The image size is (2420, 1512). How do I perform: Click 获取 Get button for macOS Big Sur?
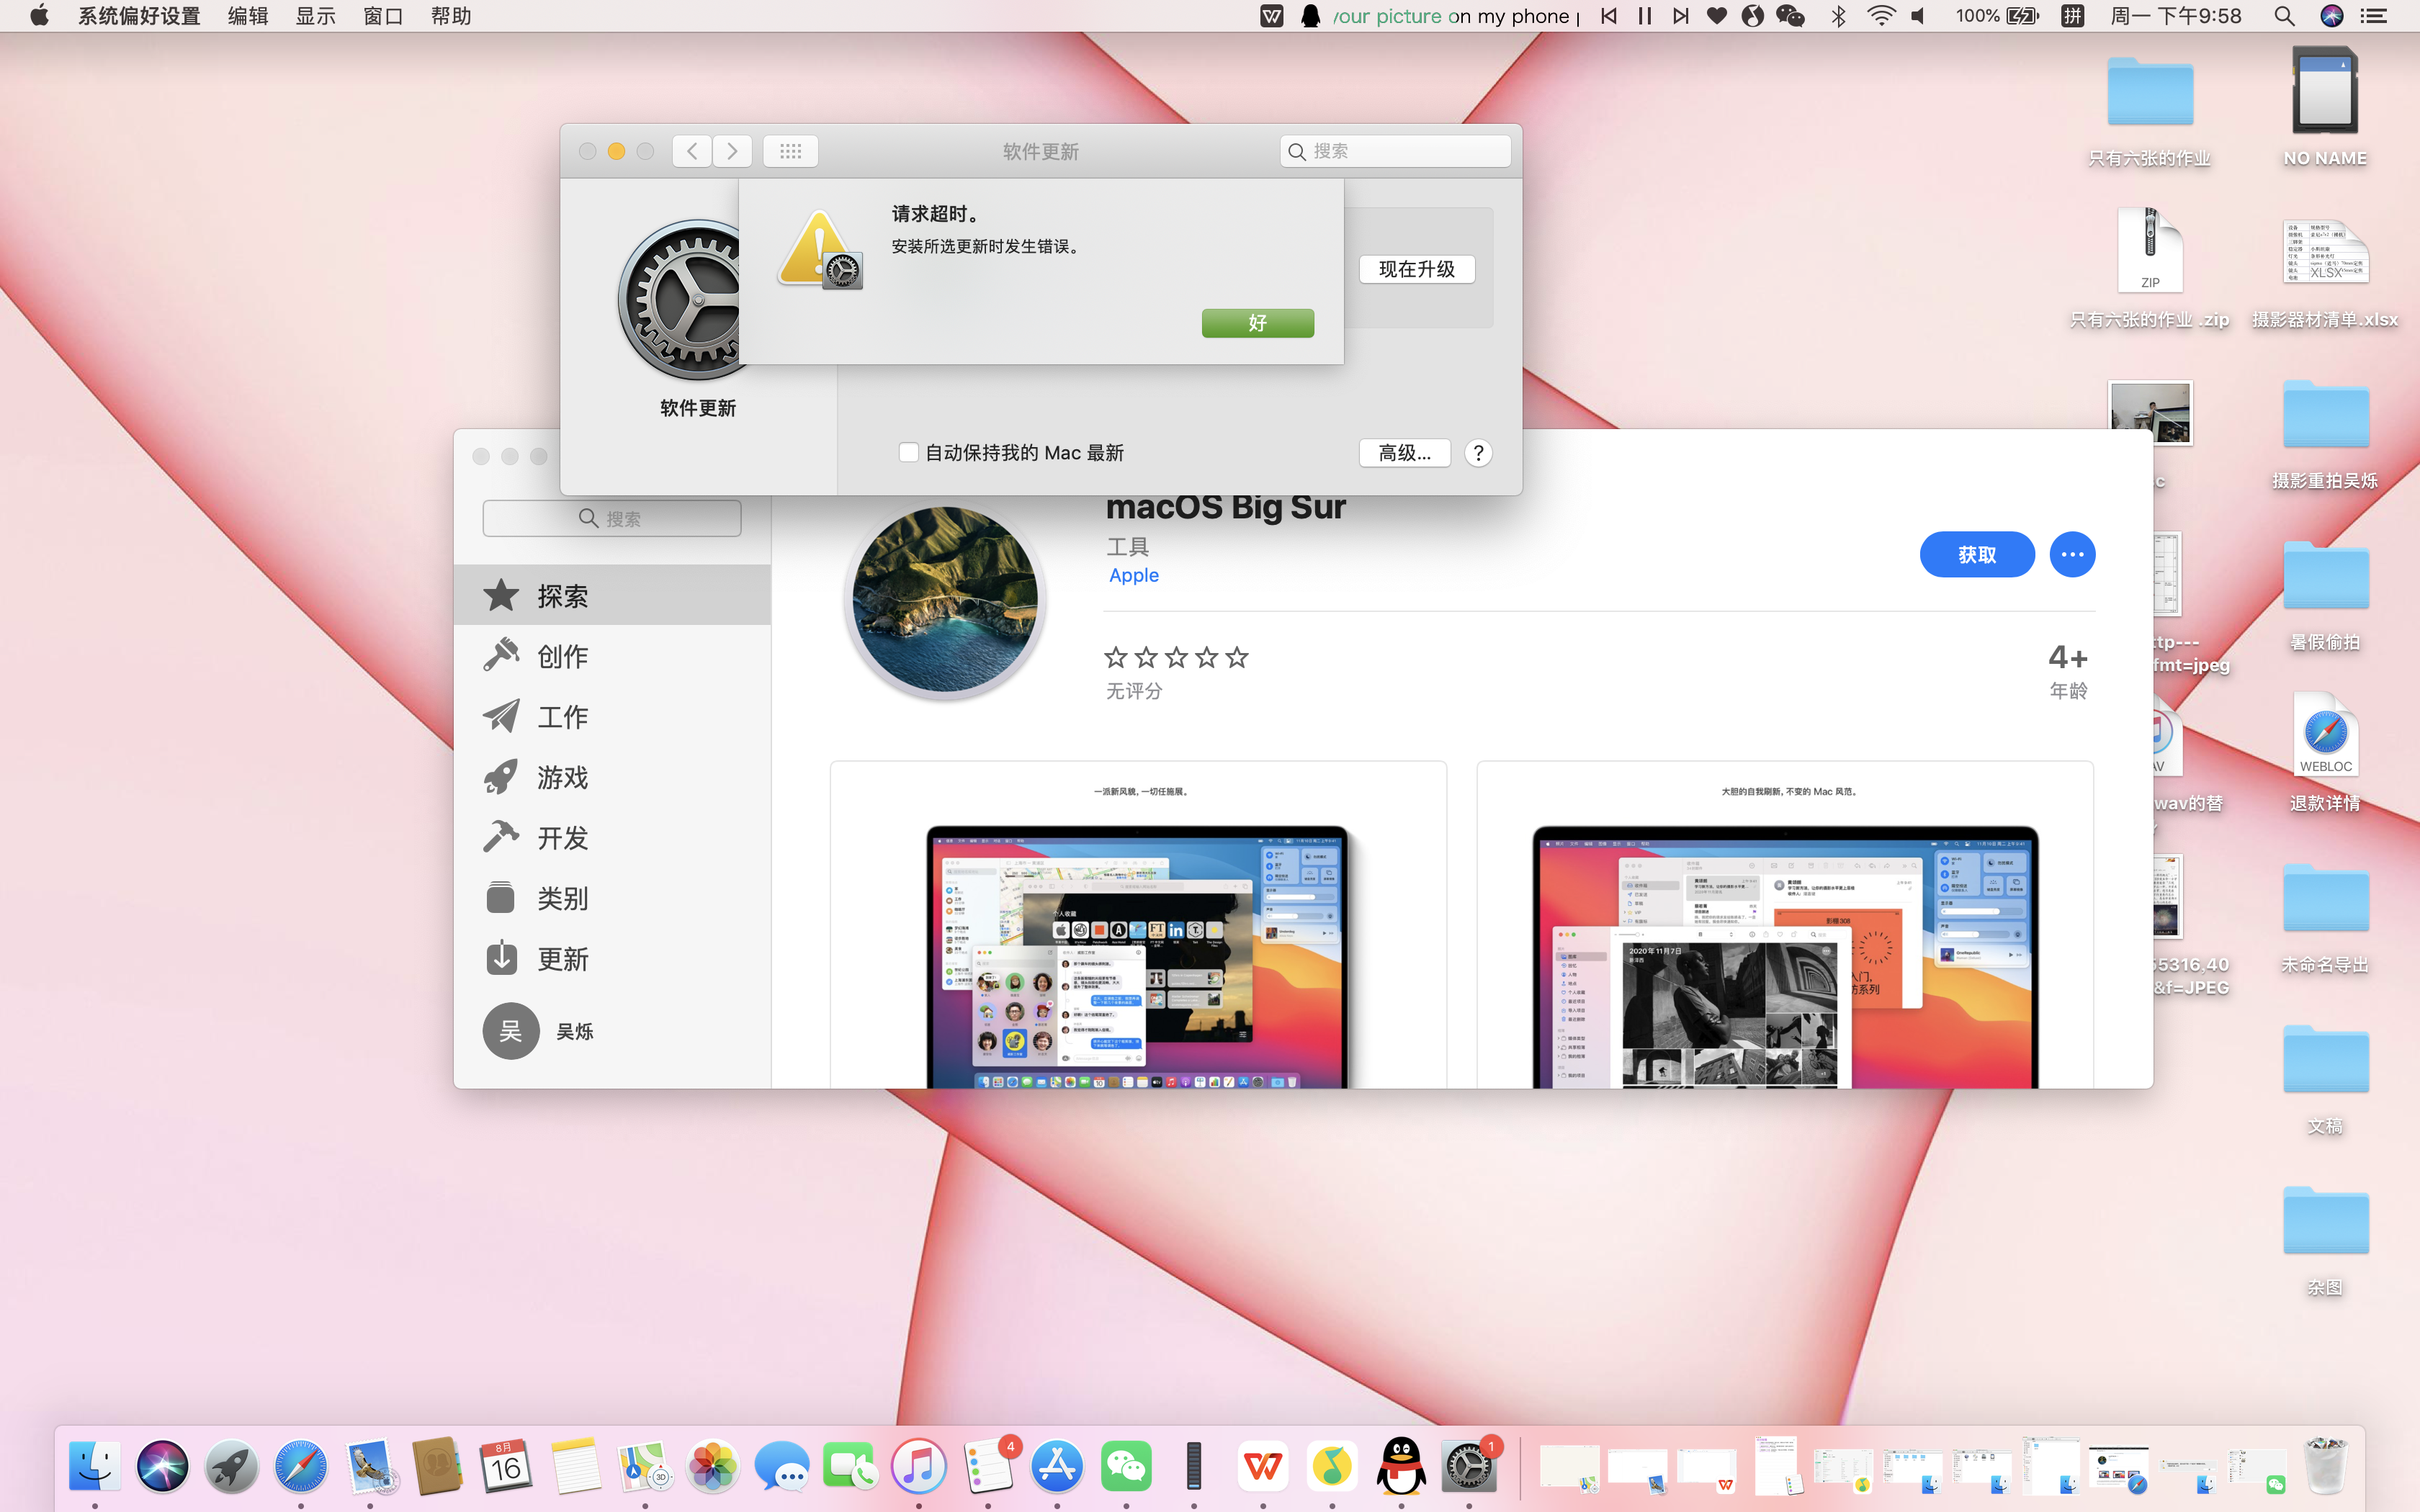click(1976, 554)
